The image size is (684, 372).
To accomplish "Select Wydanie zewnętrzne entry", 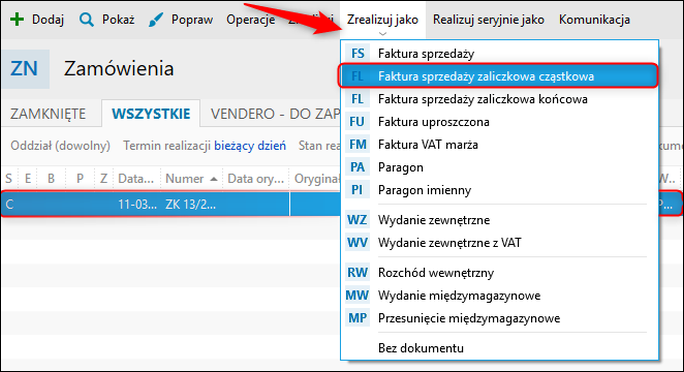I will (499, 220).
